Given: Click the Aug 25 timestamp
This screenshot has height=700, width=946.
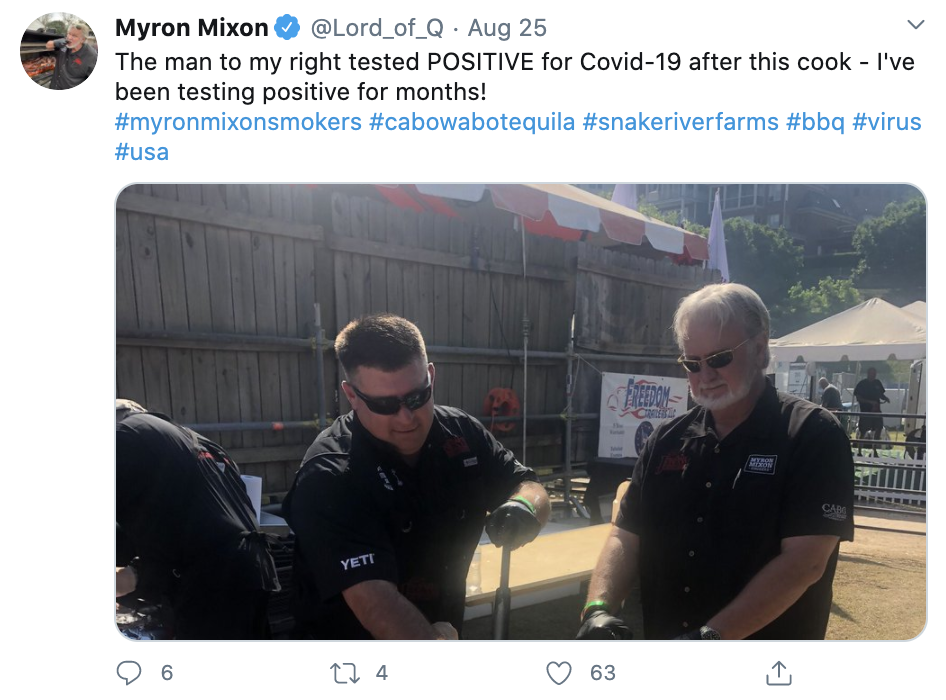Looking at the screenshot, I should (x=507, y=28).
